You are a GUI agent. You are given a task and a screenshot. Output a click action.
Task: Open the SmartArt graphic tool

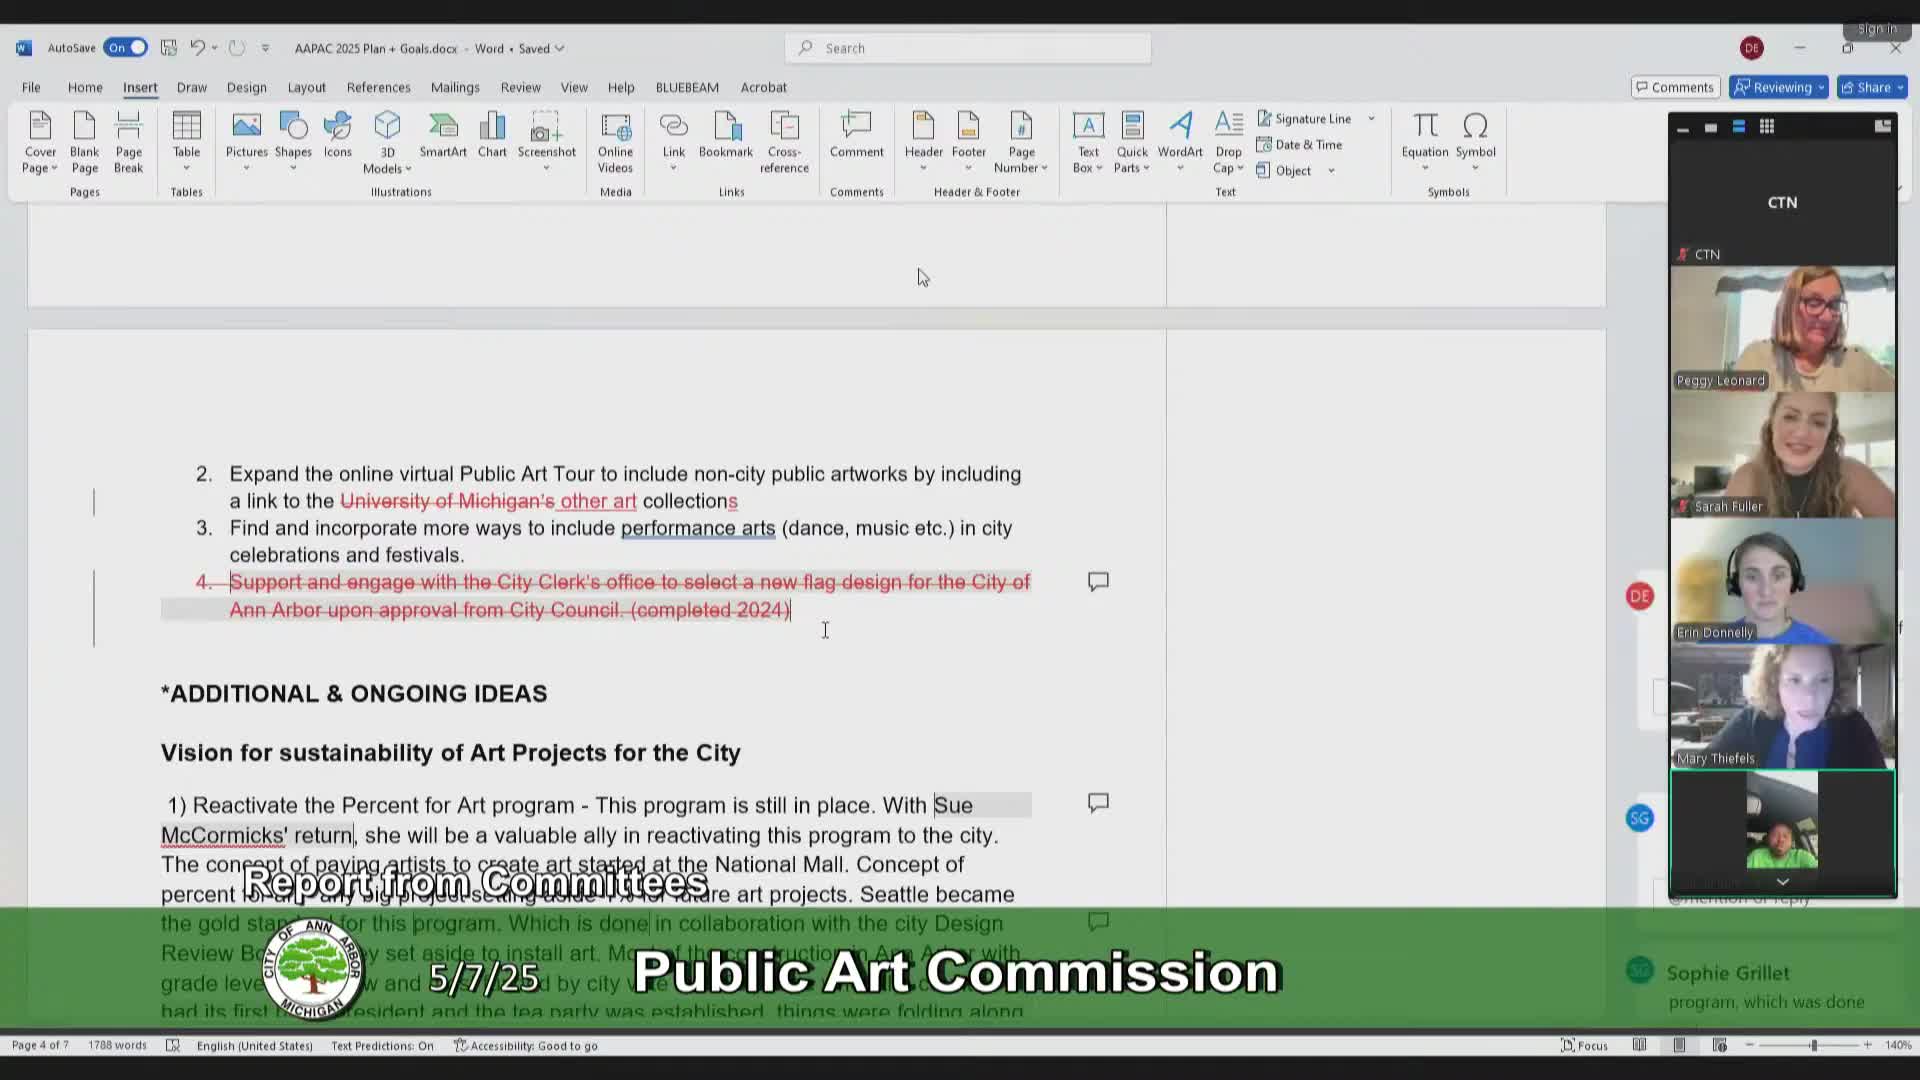coord(443,135)
